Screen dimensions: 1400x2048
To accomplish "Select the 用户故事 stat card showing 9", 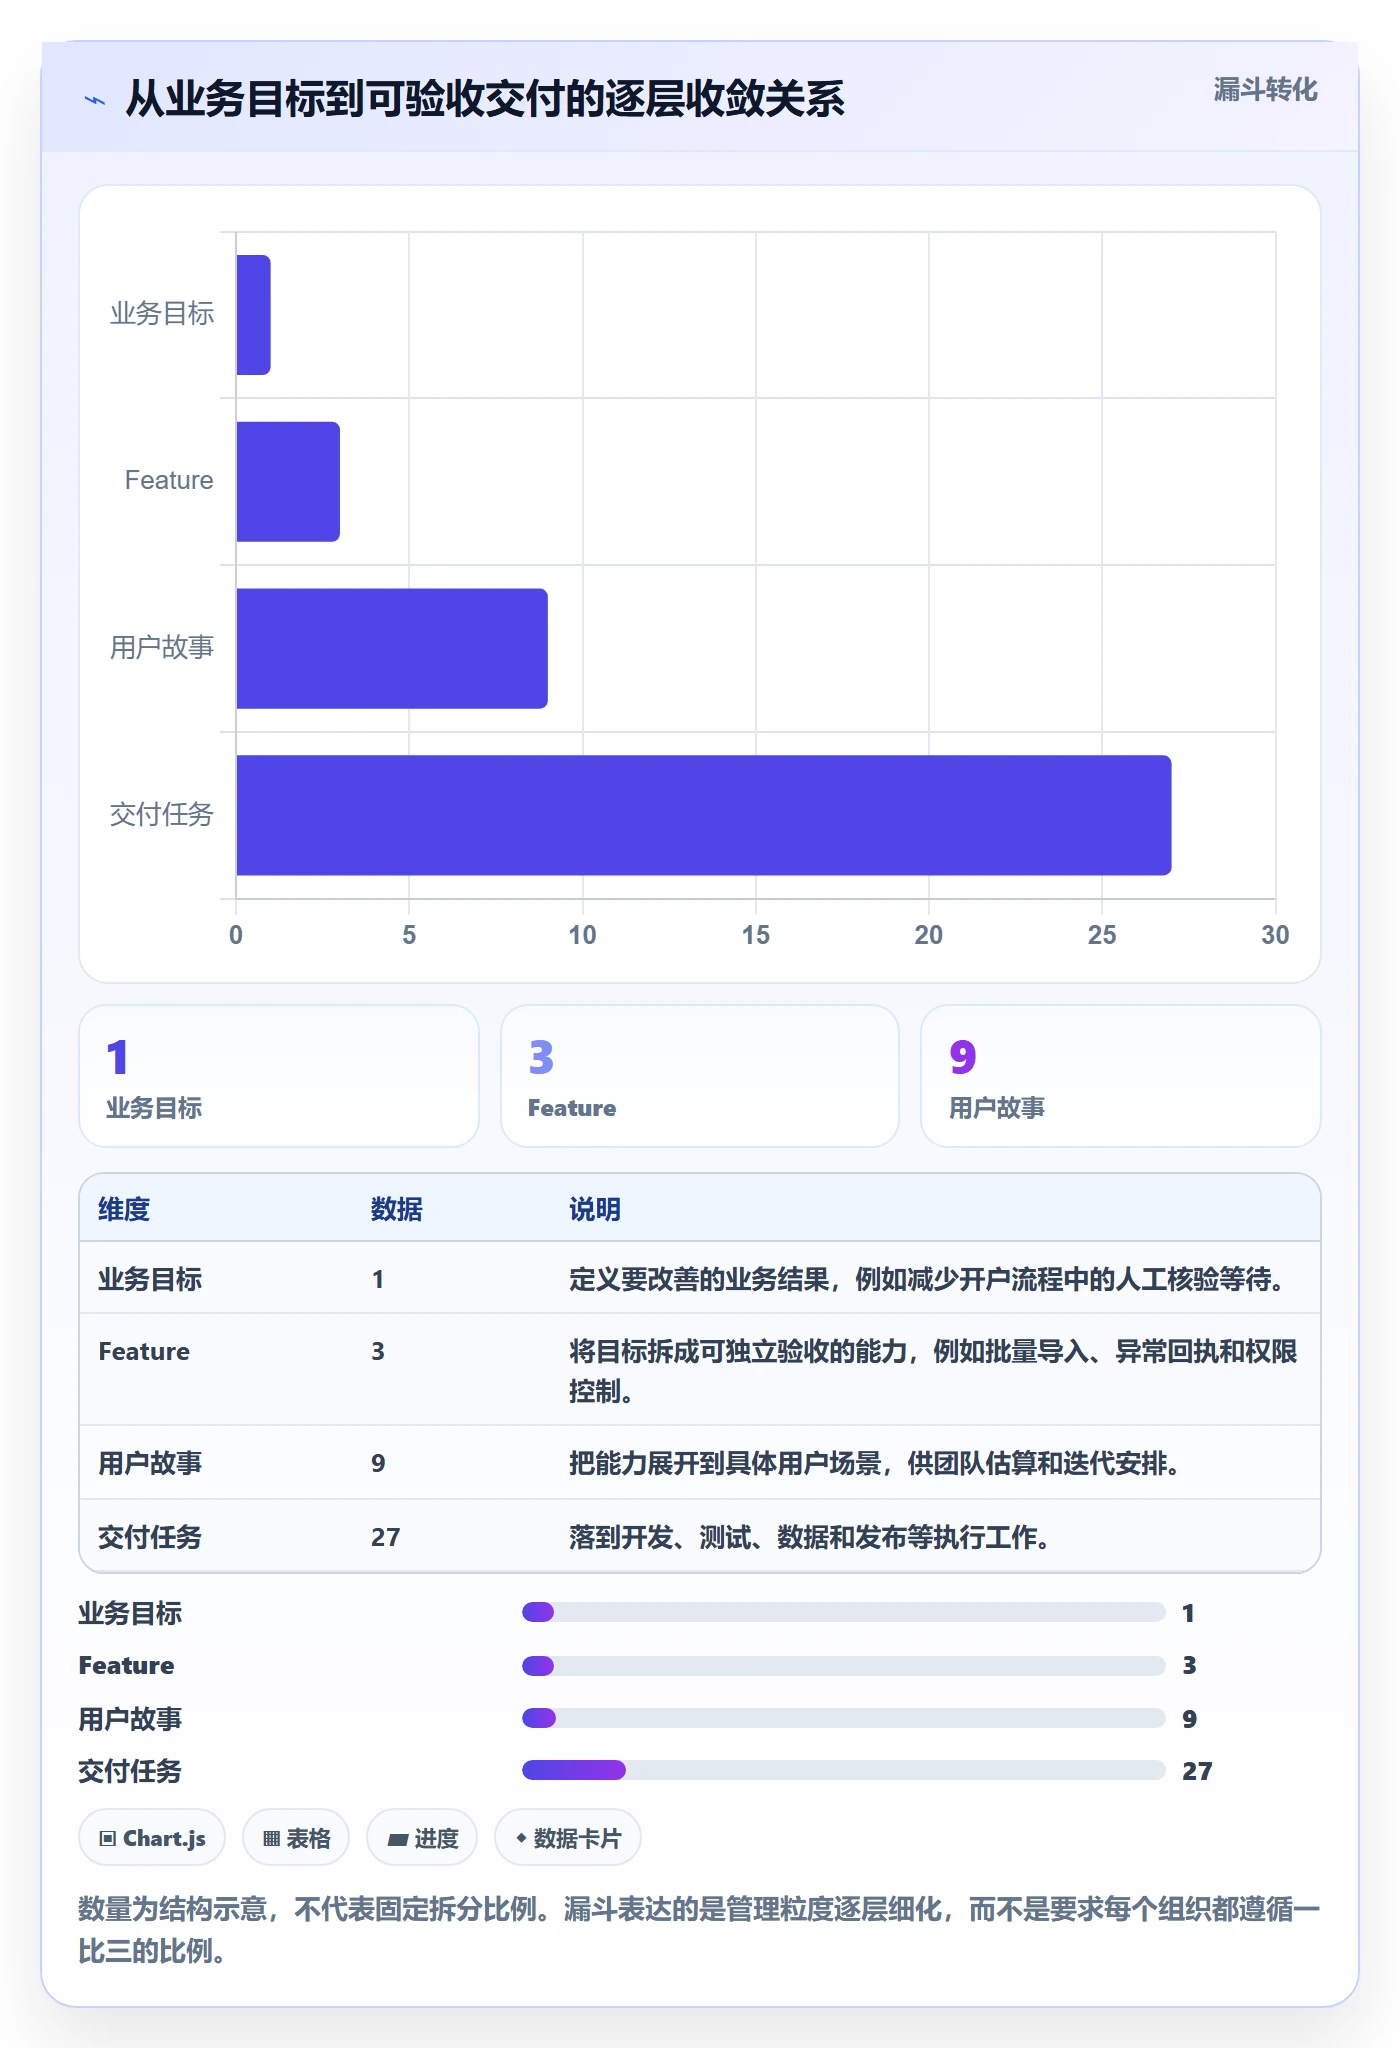I will (1121, 1076).
